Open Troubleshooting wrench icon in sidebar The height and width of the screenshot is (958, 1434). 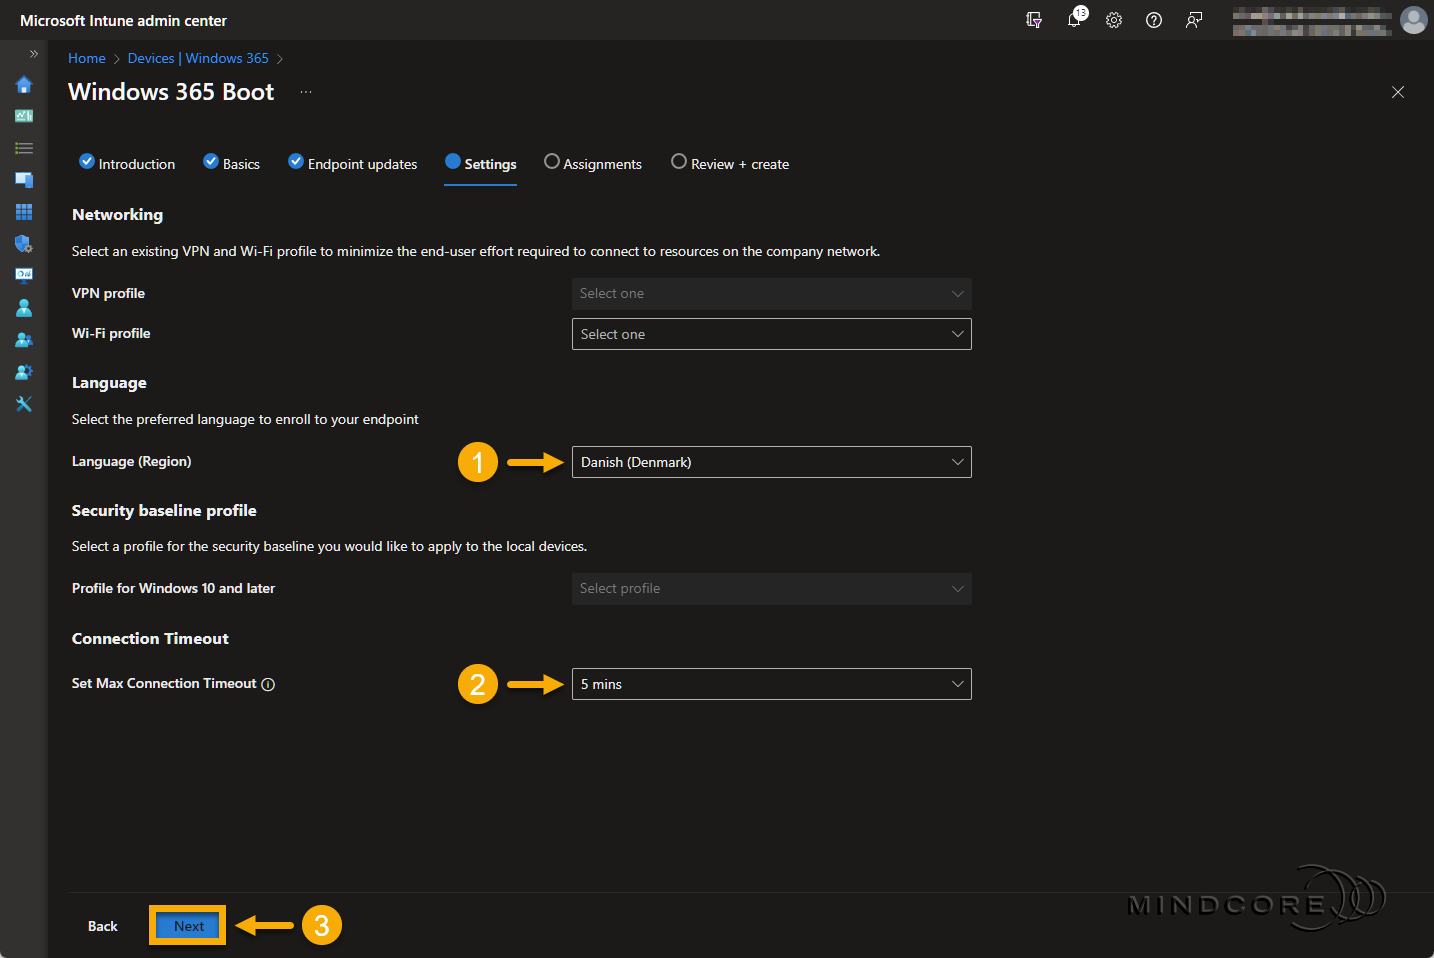[24, 404]
